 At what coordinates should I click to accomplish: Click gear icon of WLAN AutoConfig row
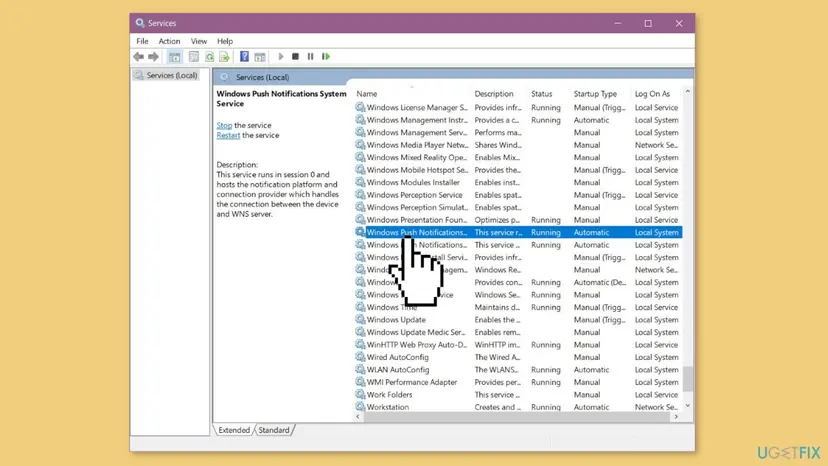coord(360,369)
